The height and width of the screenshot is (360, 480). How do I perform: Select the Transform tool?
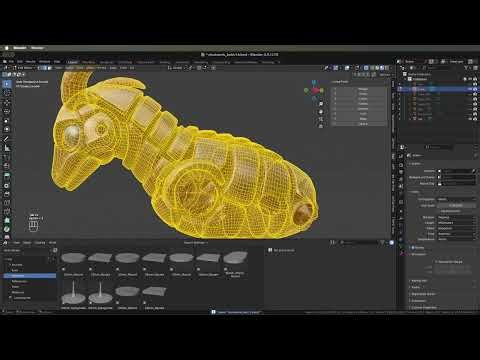coord(7,129)
